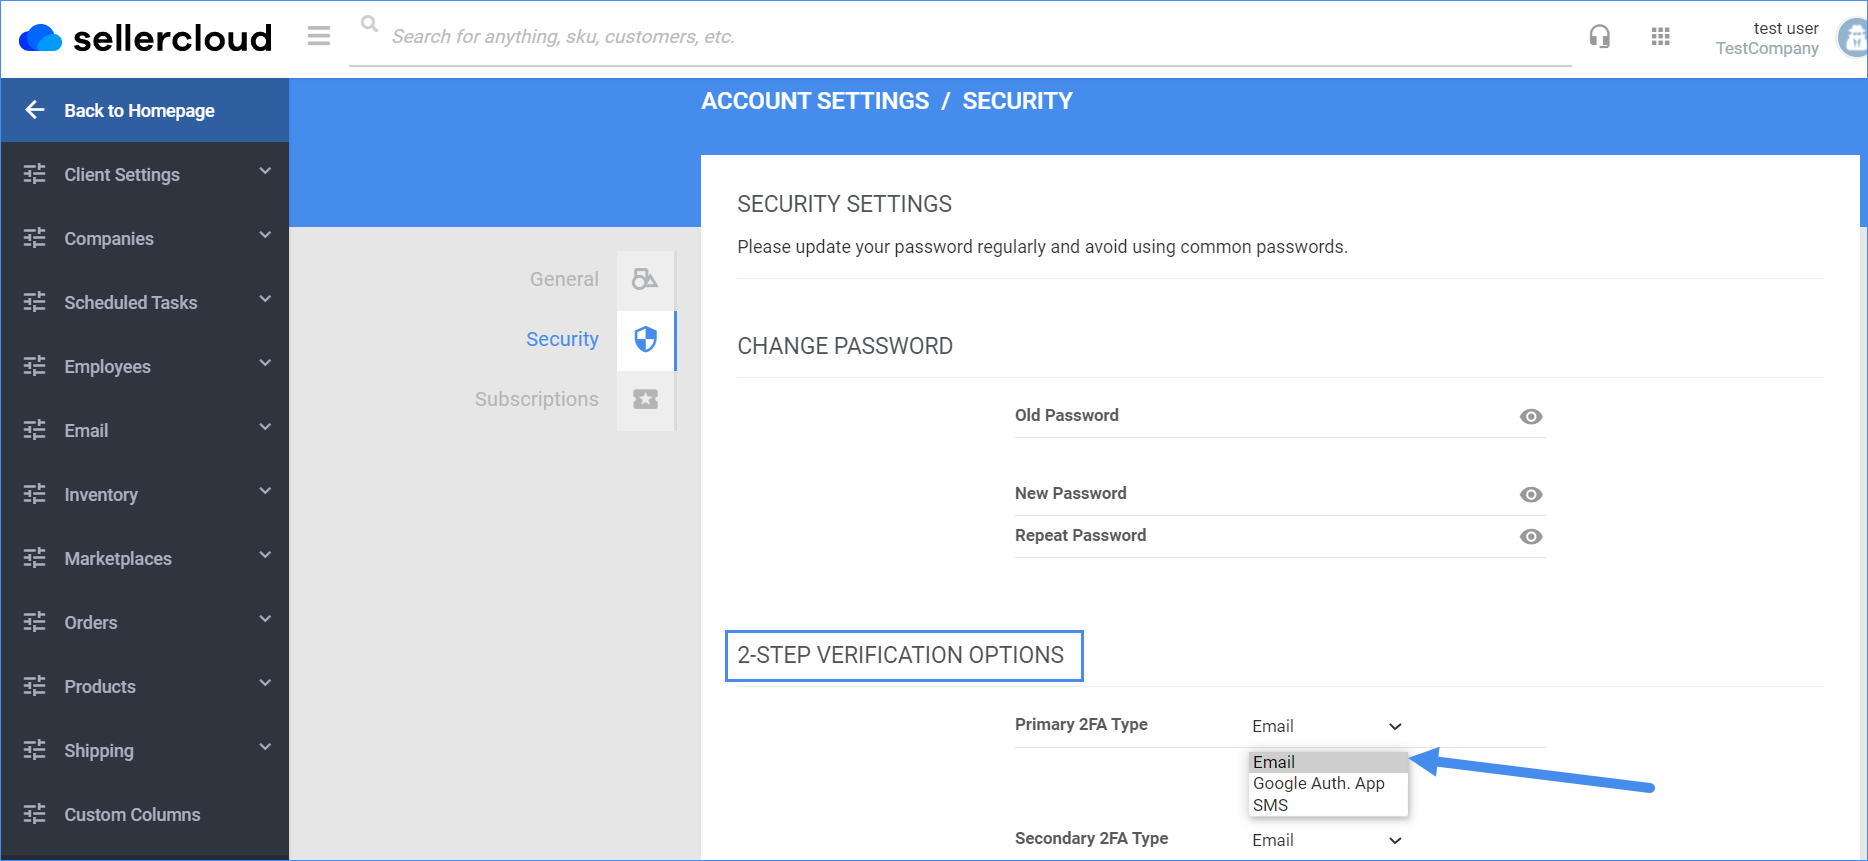Expand Employees chevron
The image size is (1868, 861).
[265, 363]
